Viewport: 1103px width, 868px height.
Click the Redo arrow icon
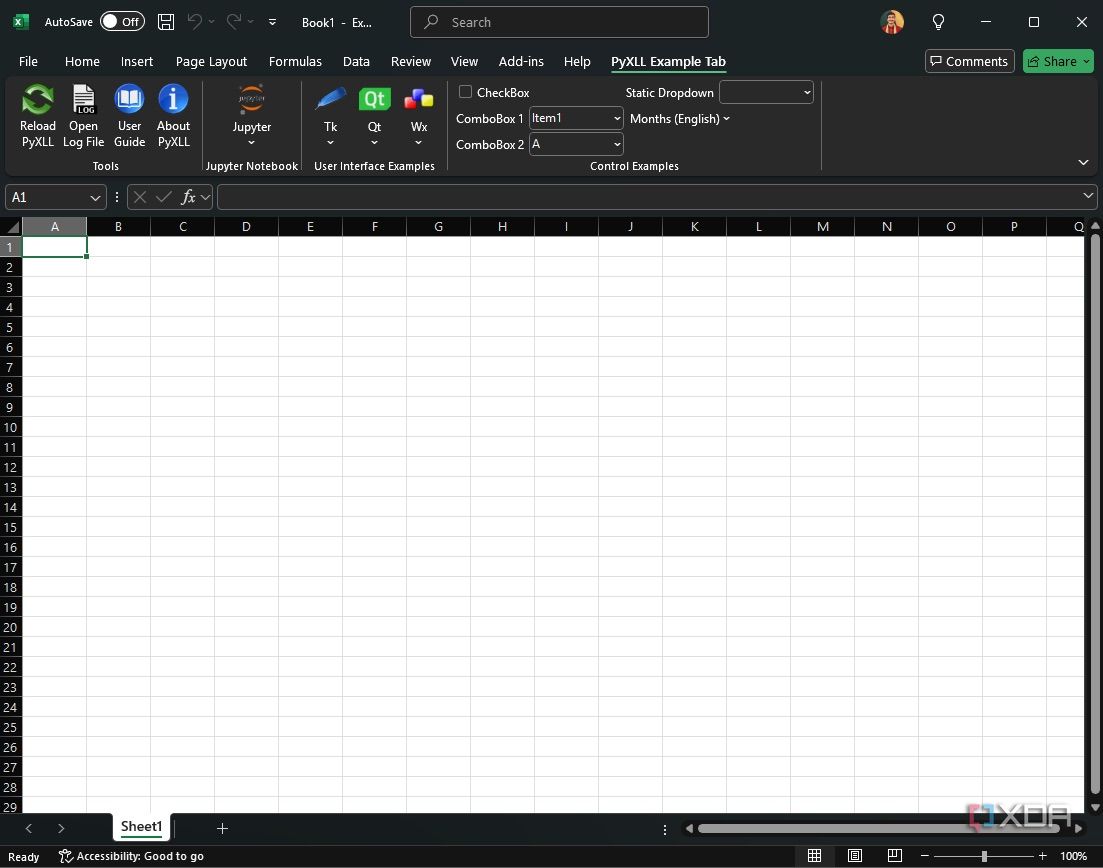tap(234, 22)
